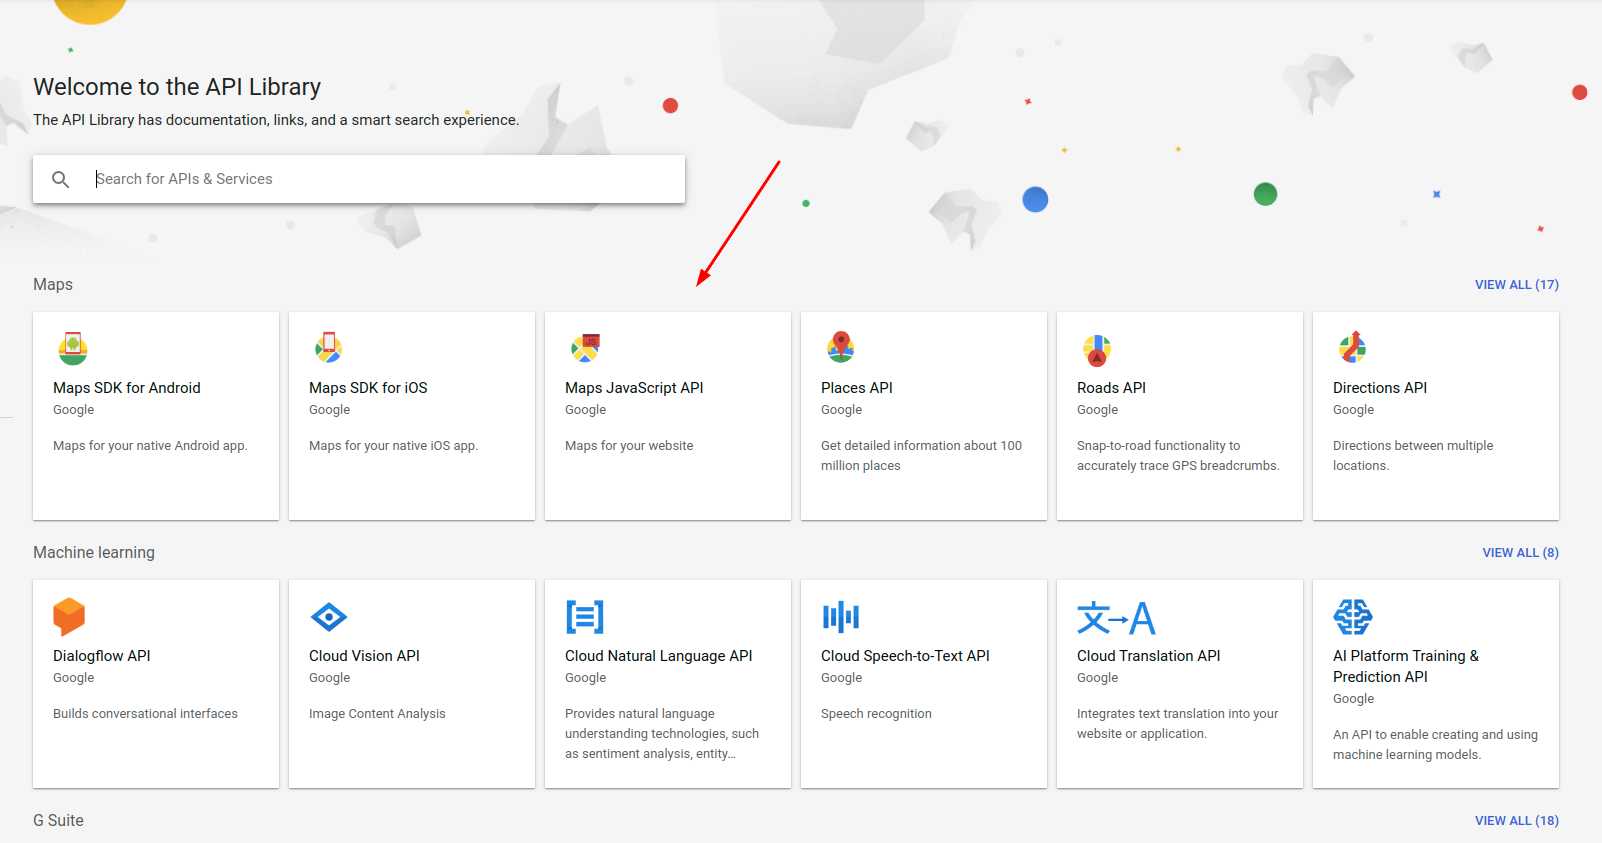Viewport: 1602px width, 843px height.
Task: Click the Cloud Translation API icon
Action: [1116, 618]
